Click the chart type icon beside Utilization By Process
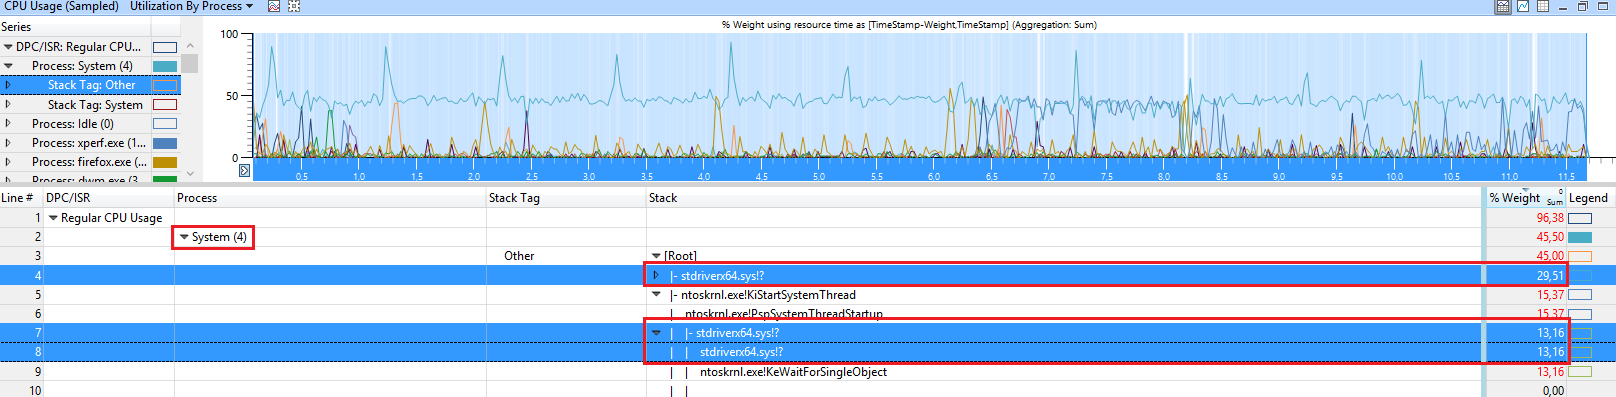 pyautogui.click(x=274, y=6)
